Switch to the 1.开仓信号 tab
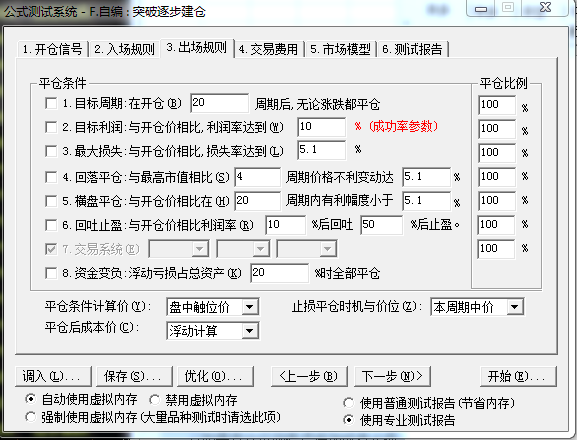This screenshot has height=440, width=577. (53, 49)
